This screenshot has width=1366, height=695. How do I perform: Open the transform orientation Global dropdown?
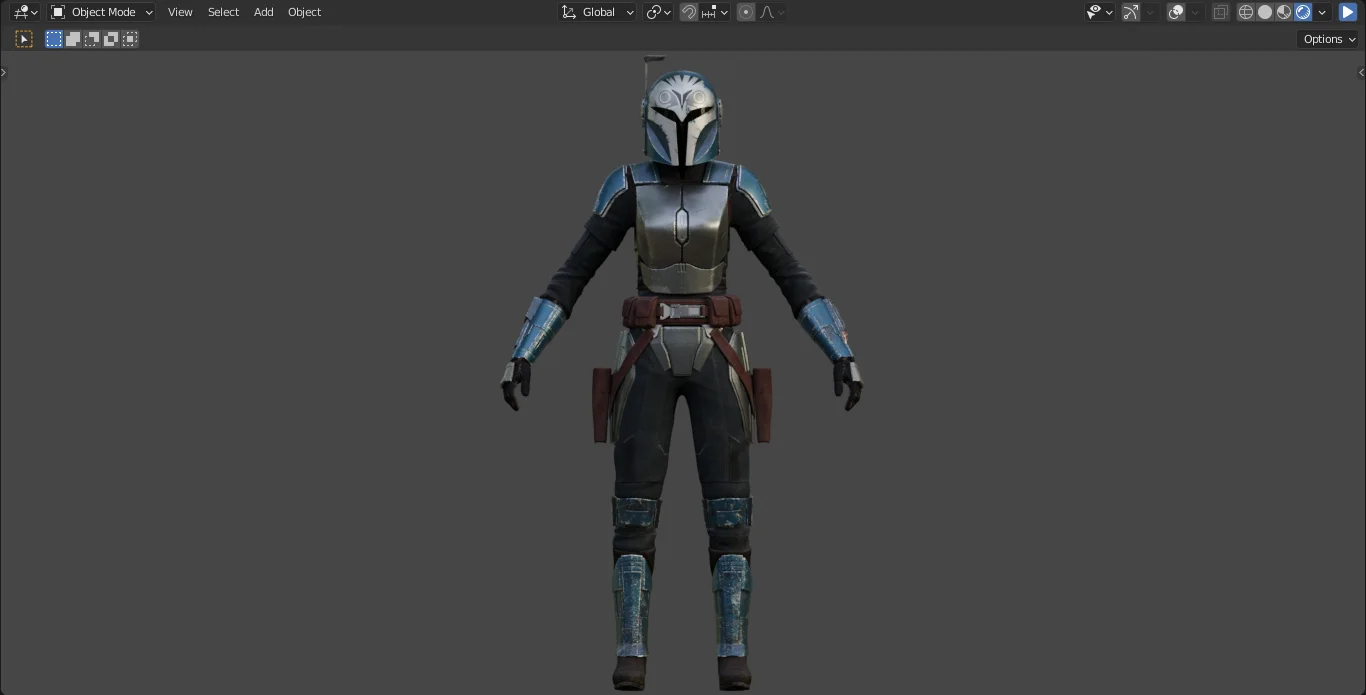597,11
